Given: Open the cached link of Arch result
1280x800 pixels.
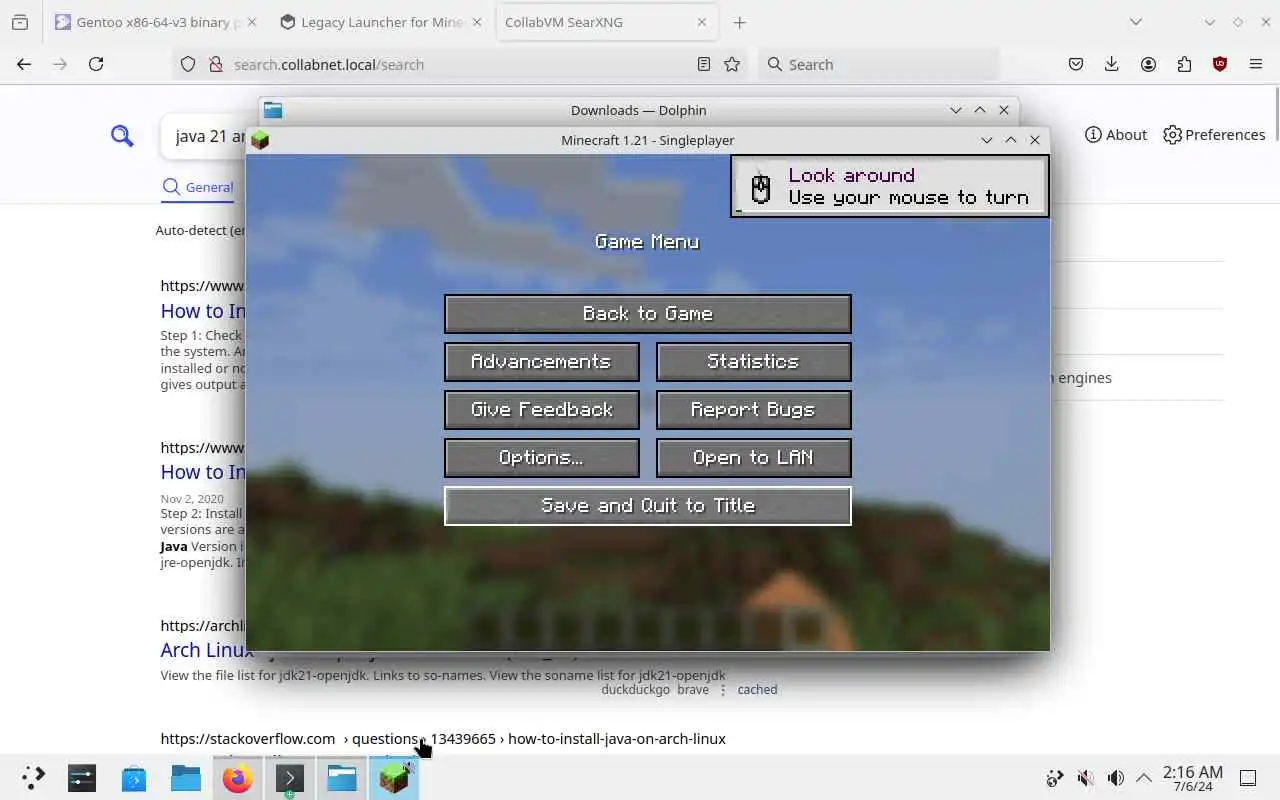Looking at the screenshot, I should (x=757, y=690).
